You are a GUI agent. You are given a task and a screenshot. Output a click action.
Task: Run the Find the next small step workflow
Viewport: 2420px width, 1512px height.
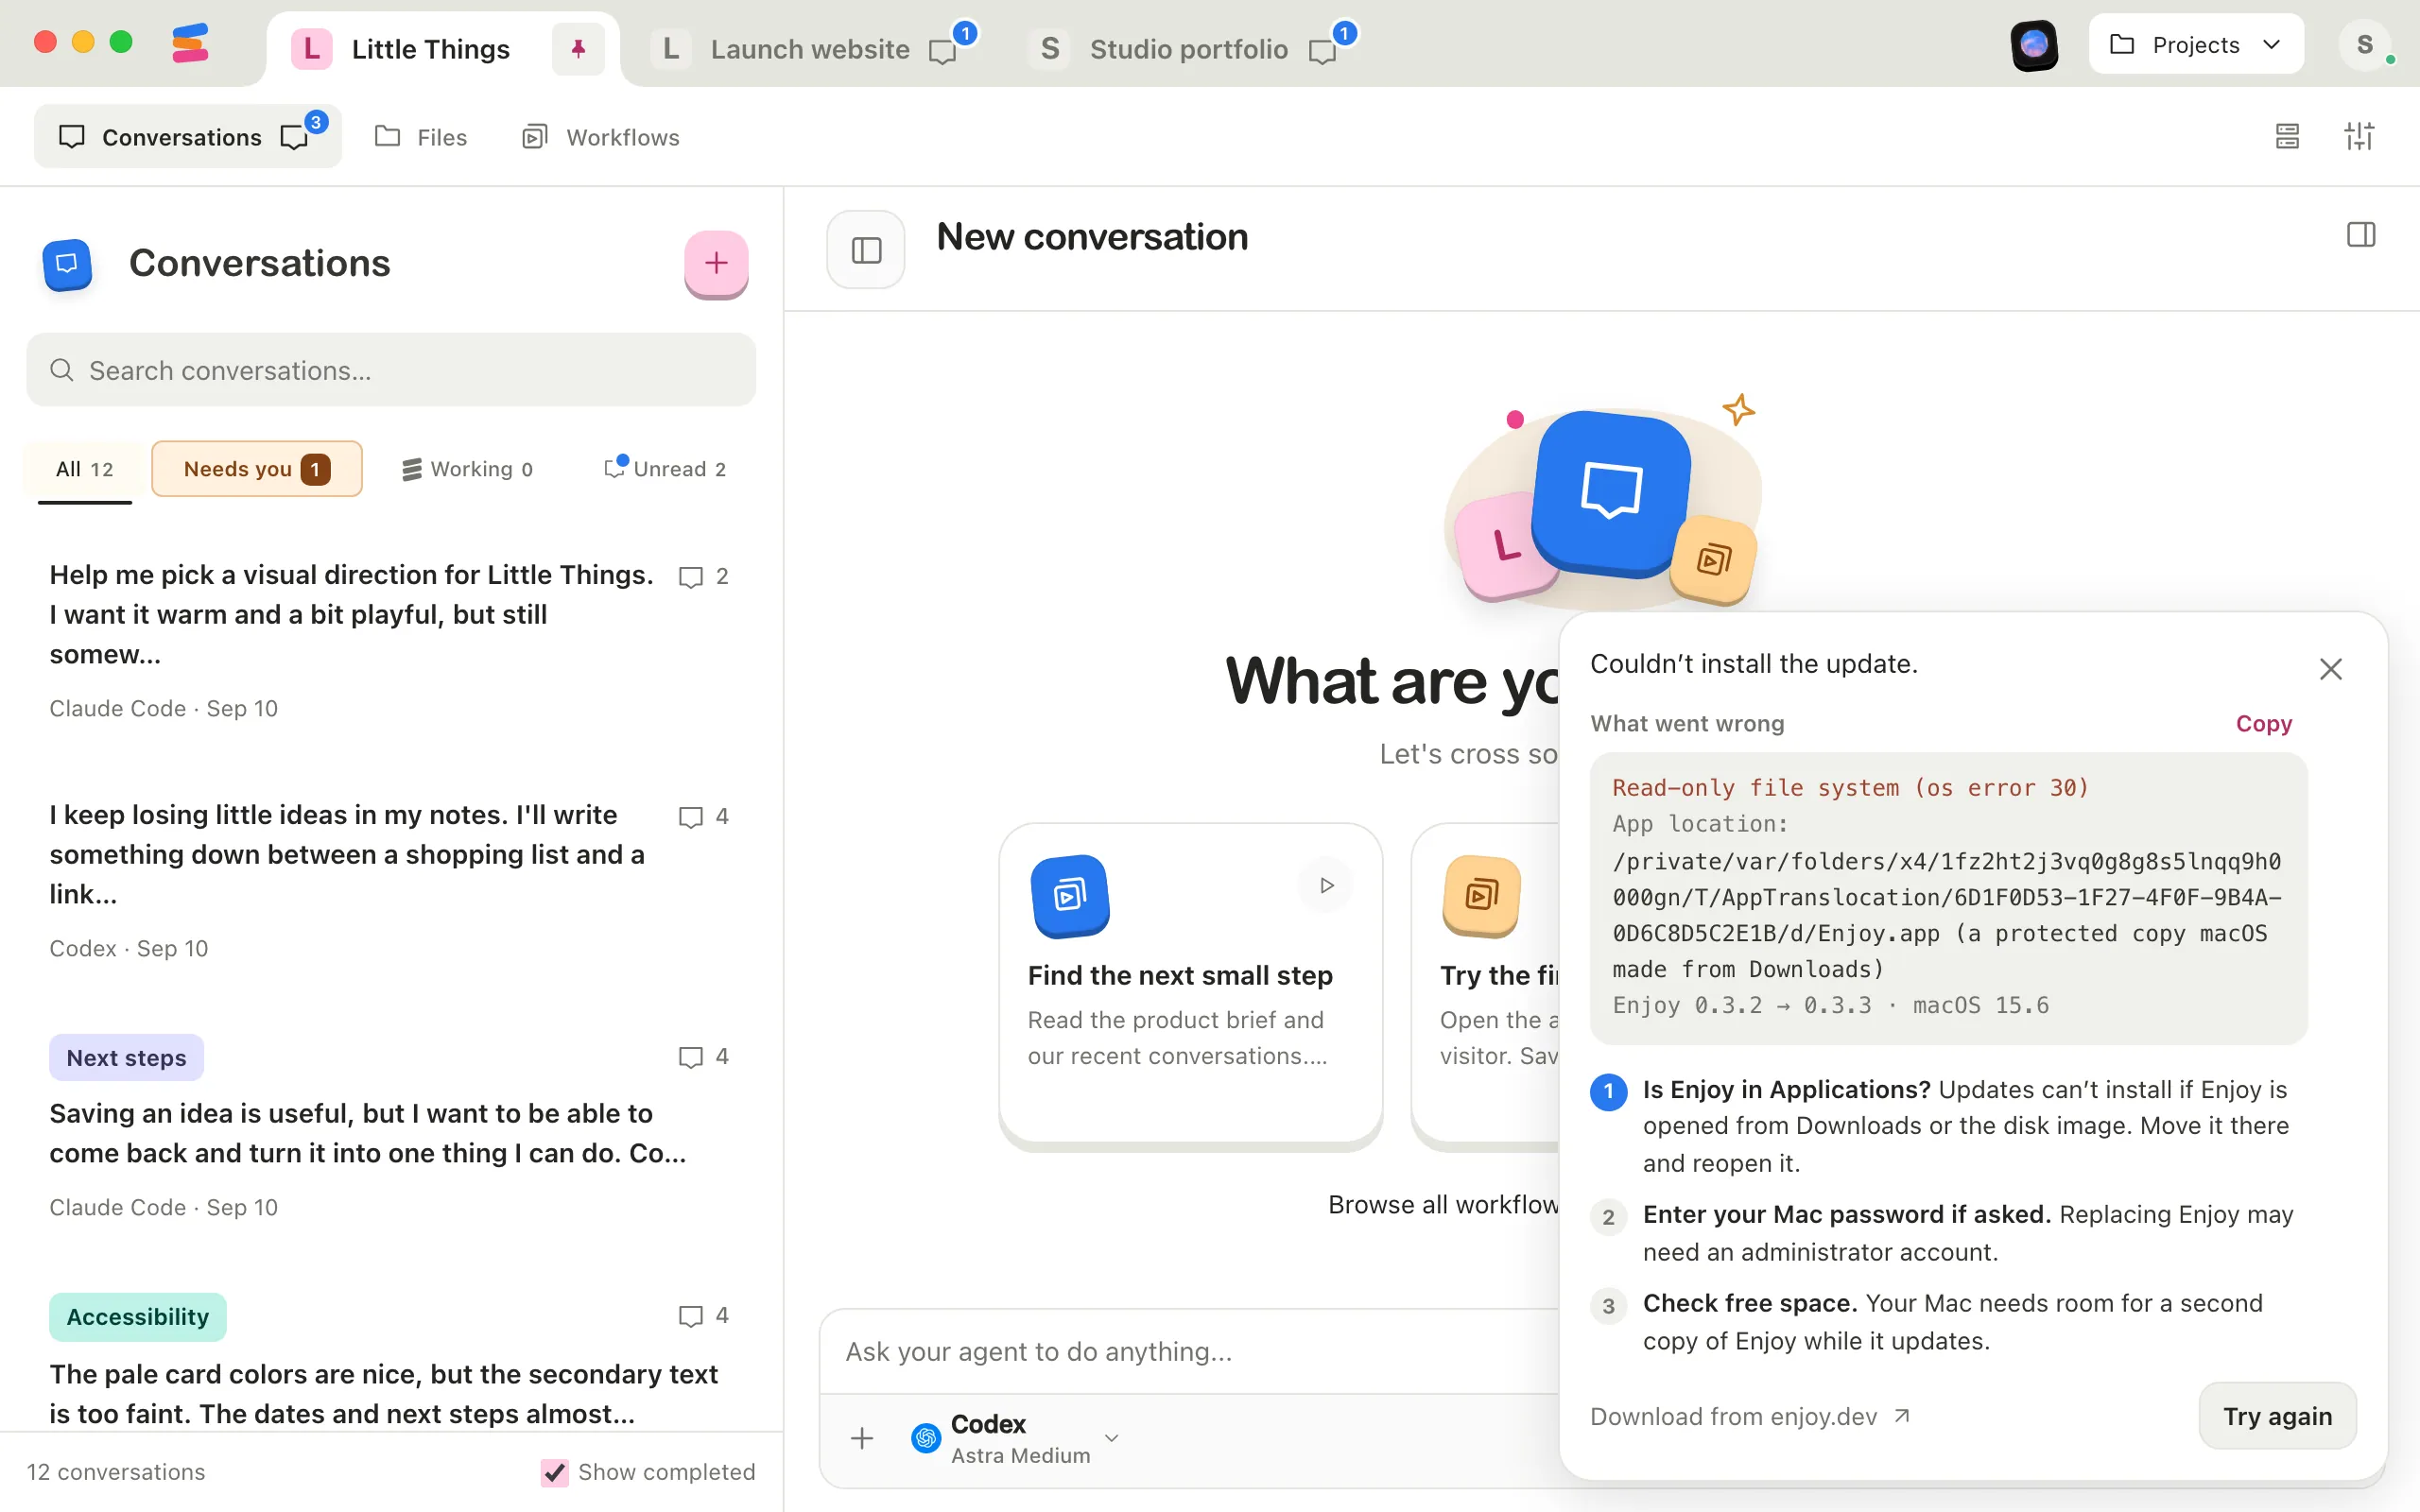pos(1326,885)
